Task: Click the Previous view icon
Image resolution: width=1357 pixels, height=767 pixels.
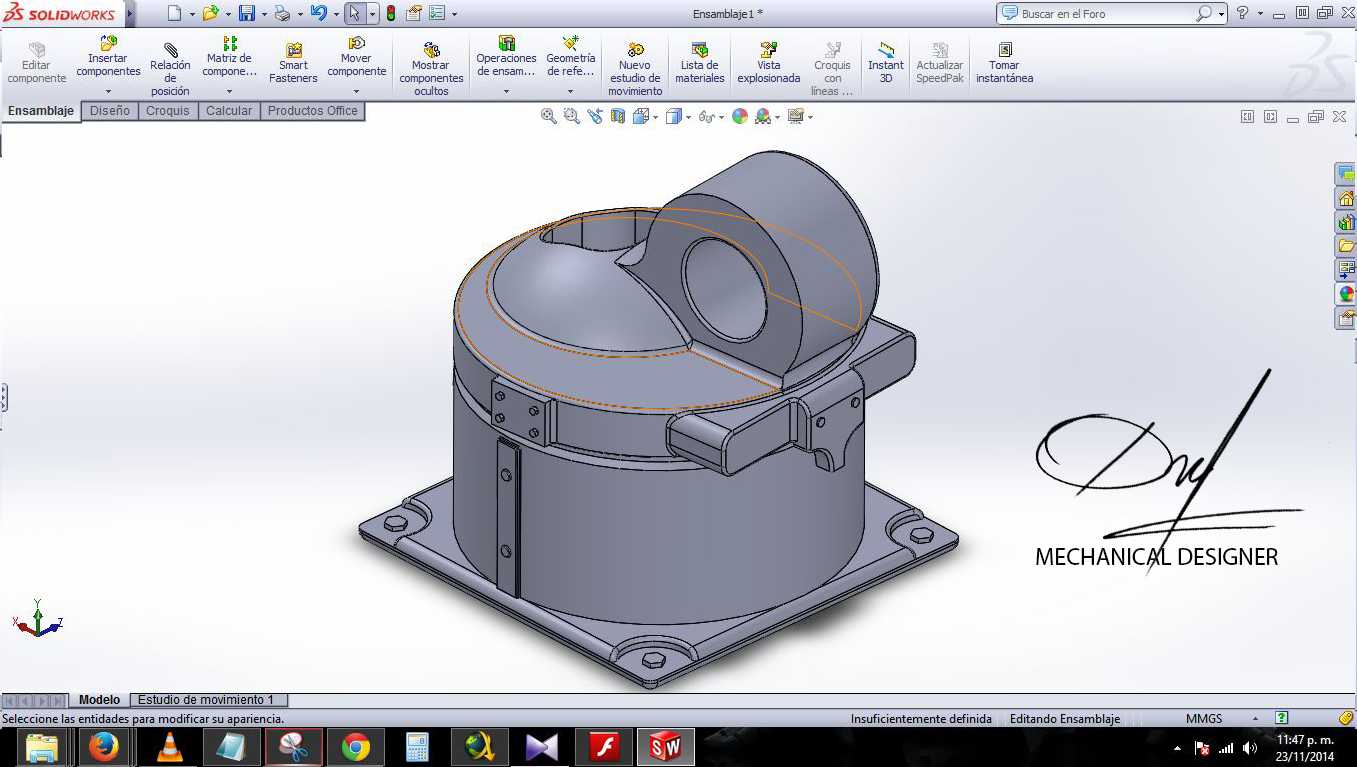Action: [x=594, y=116]
